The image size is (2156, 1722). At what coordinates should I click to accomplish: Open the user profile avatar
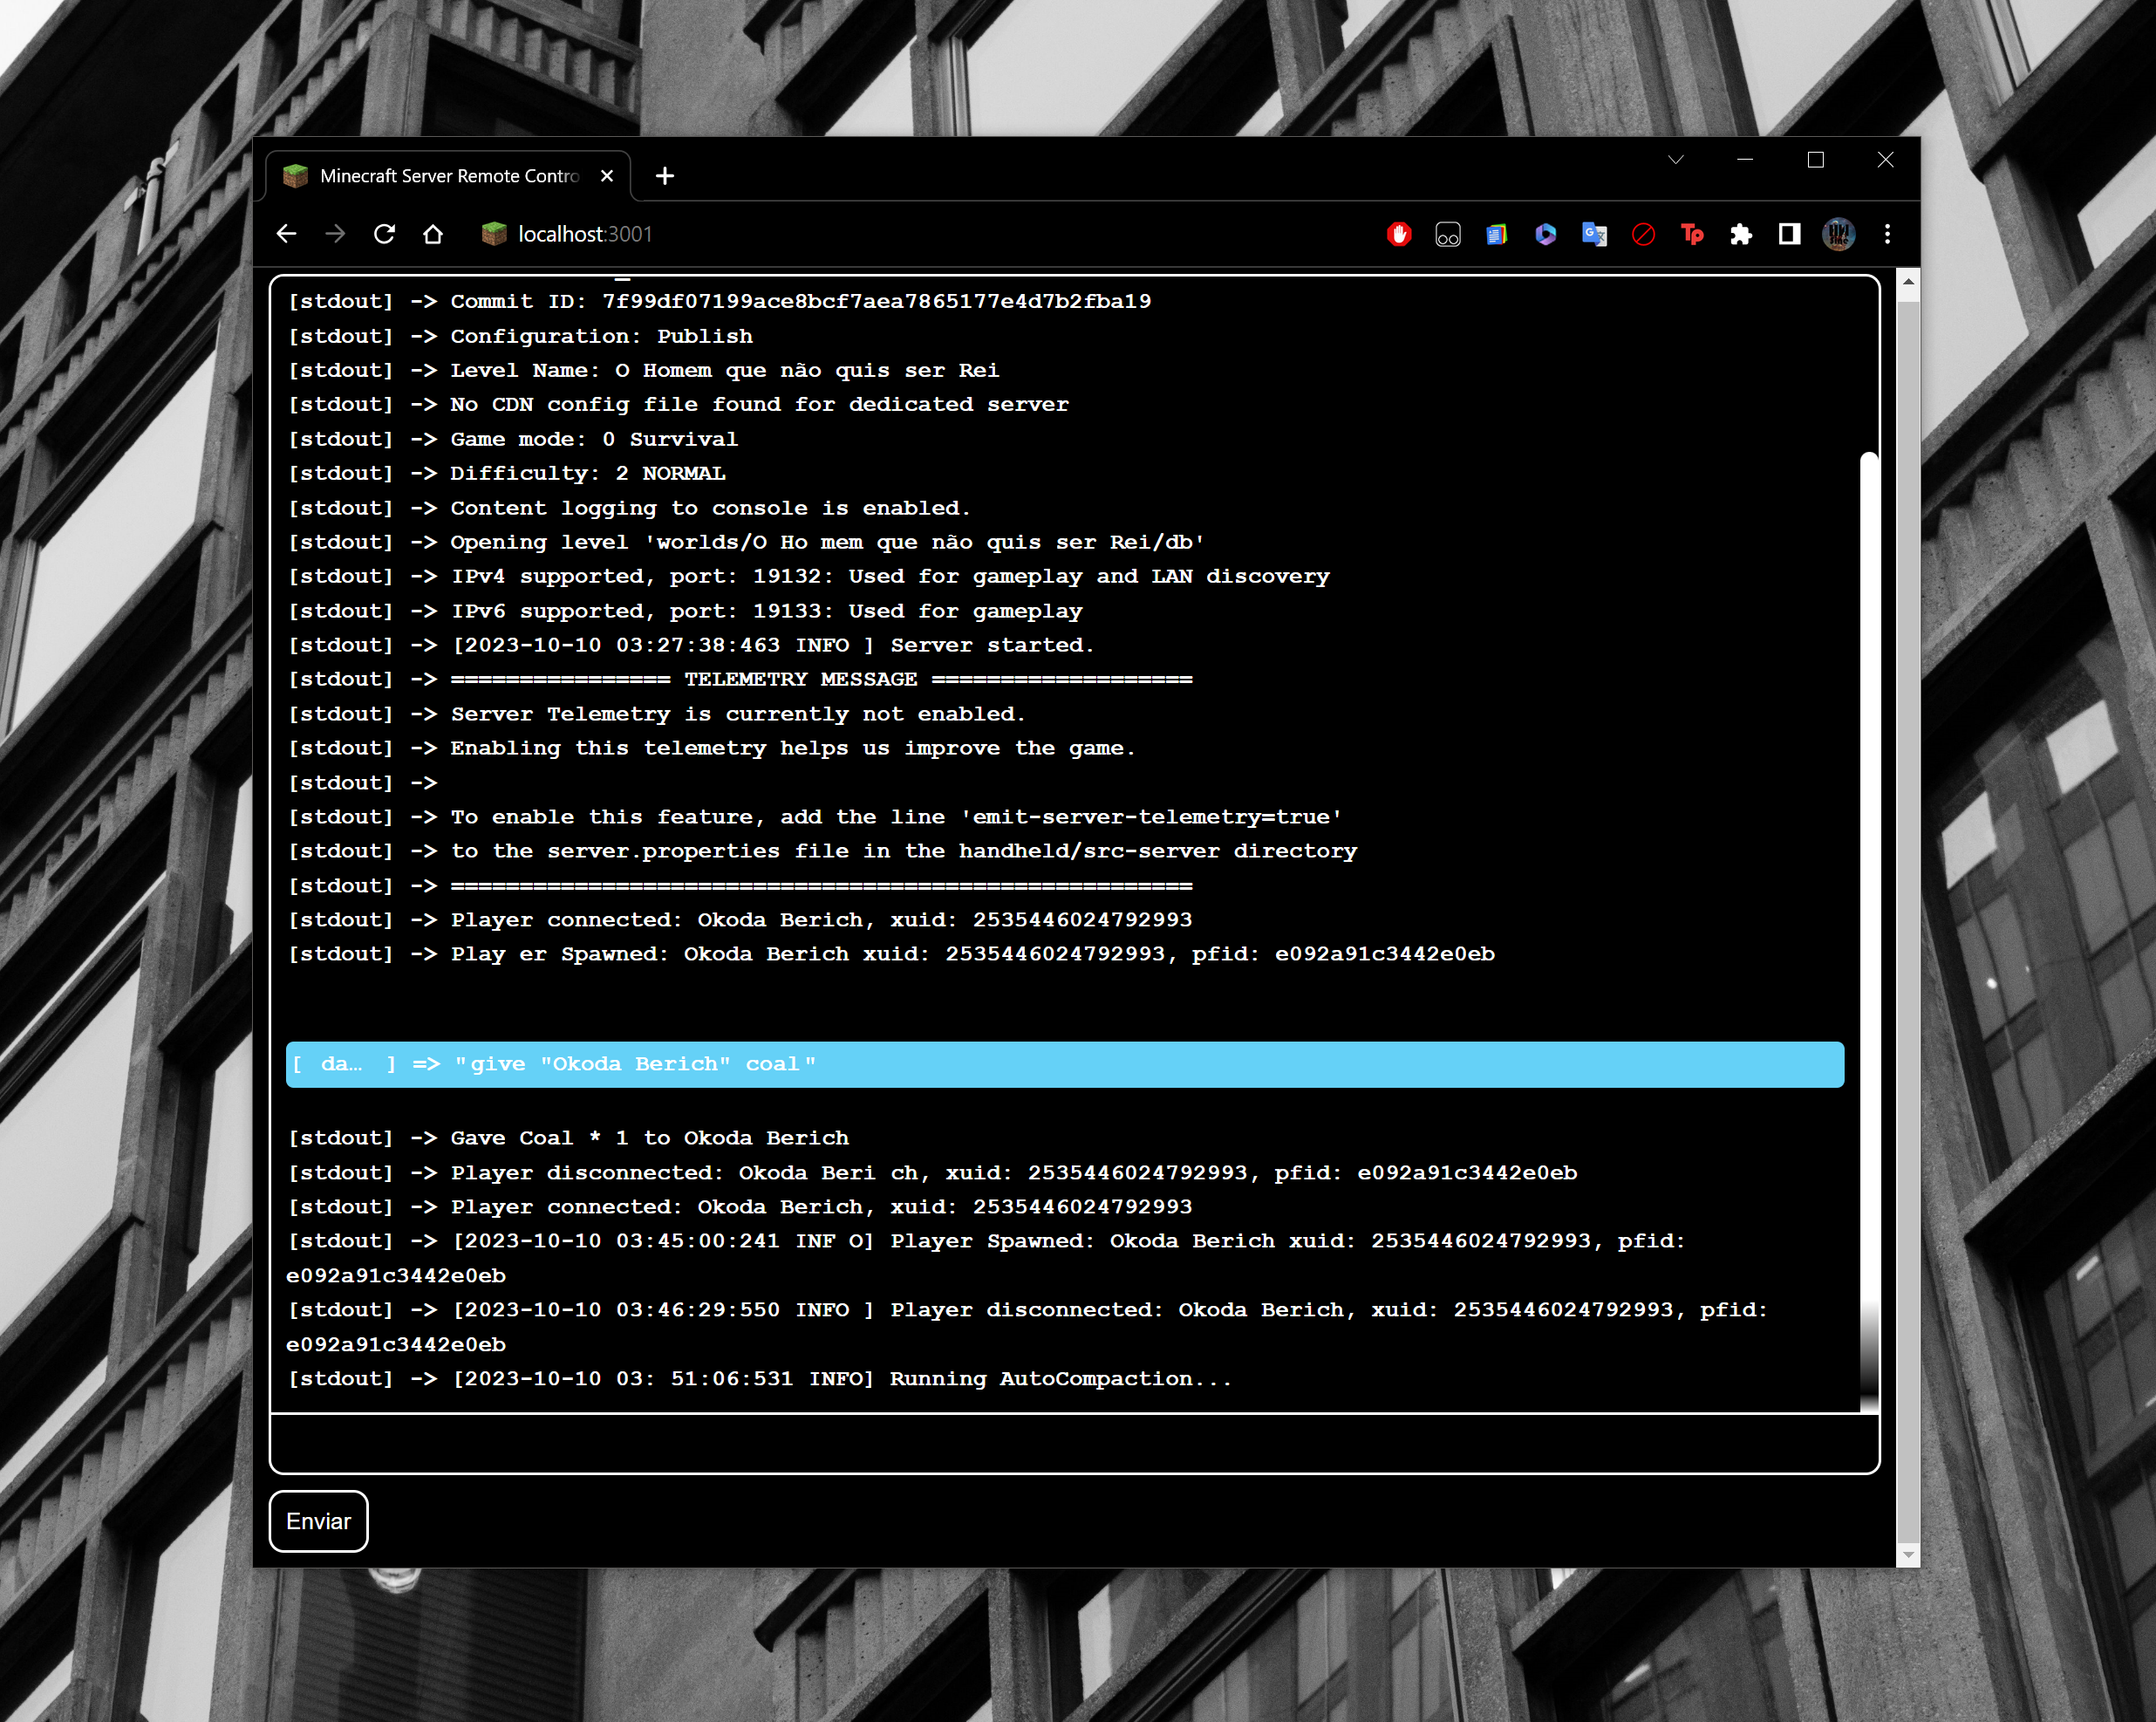click(x=1838, y=234)
